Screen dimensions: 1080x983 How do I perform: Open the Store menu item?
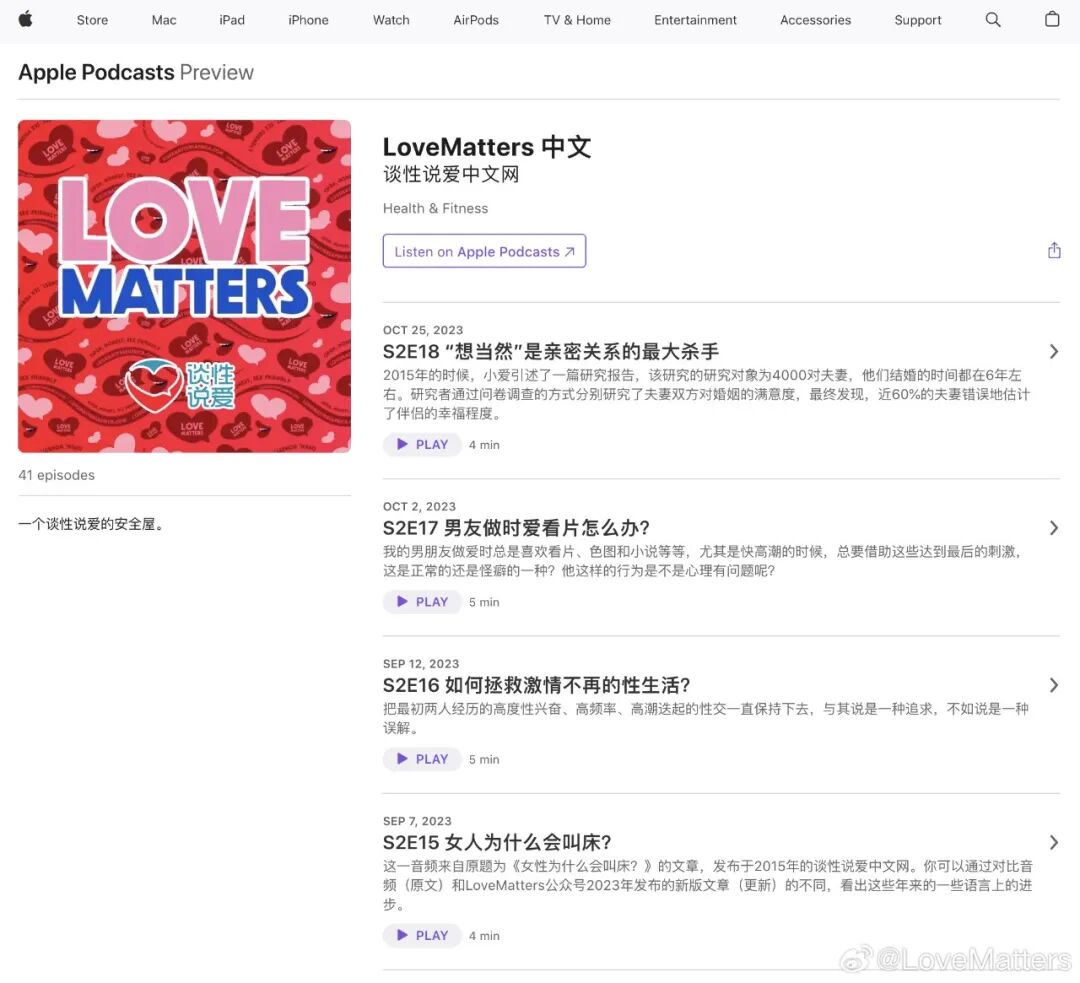92,20
